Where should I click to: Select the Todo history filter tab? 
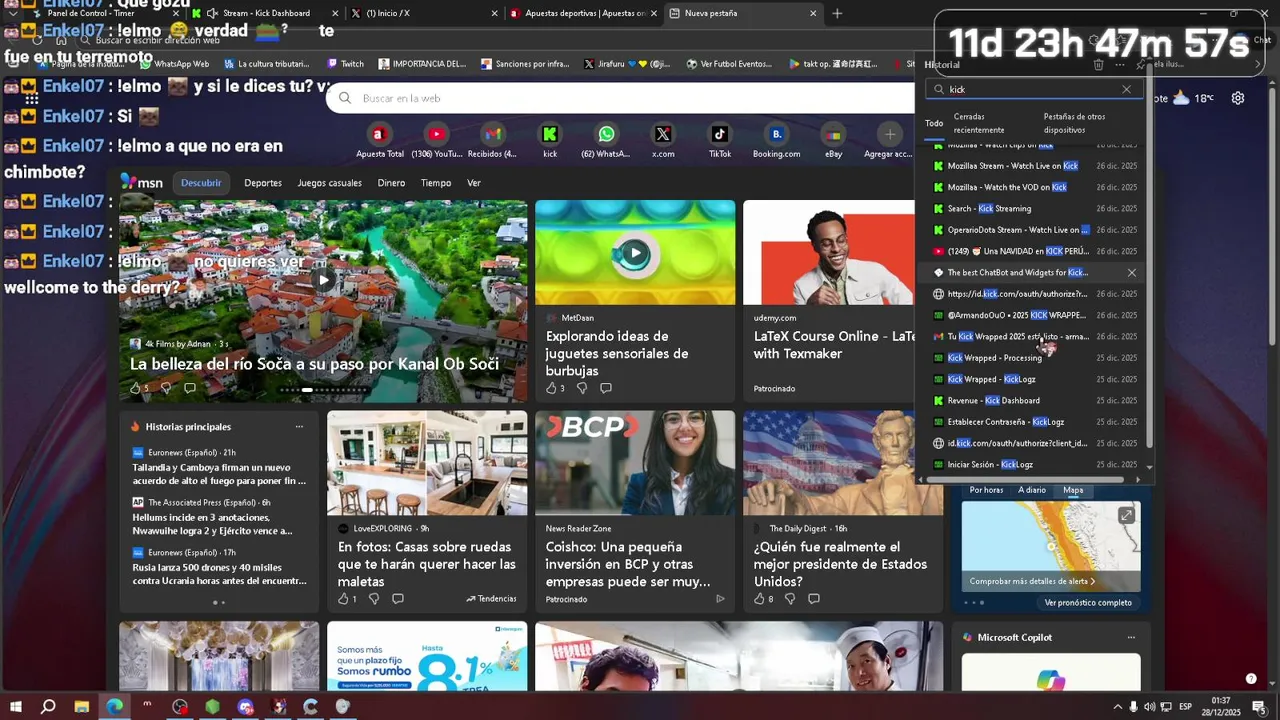click(x=934, y=123)
